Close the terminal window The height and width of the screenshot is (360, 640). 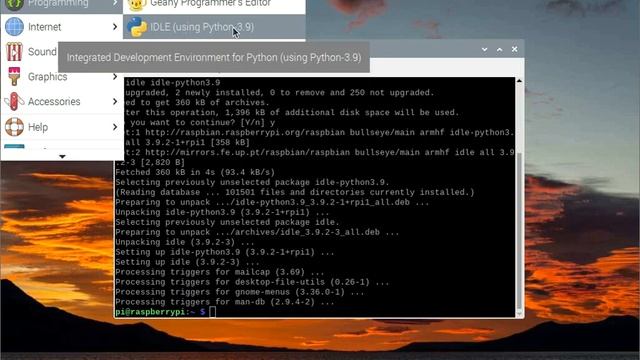(x=515, y=49)
